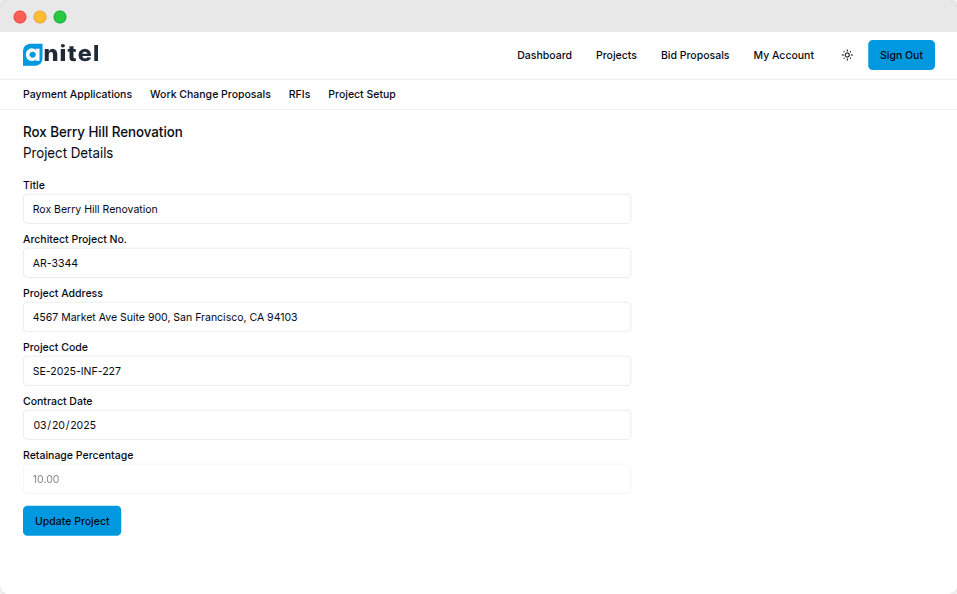Image resolution: width=957 pixels, height=594 pixels.
Task: Open Bid Proposals from the top navigation
Action: pyautogui.click(x=694, y=55)
